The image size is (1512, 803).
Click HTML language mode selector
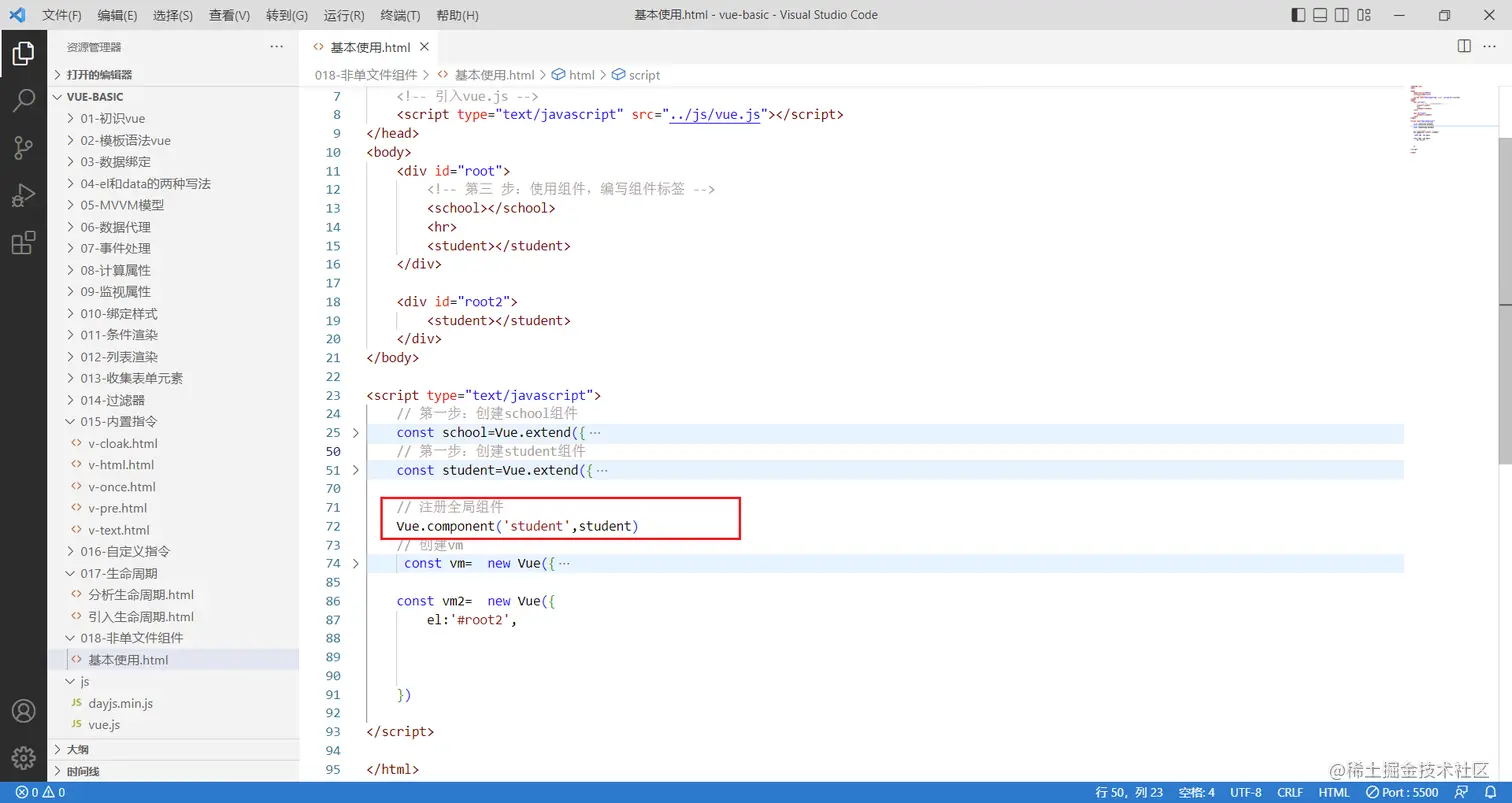click(x=1334, y=793)
